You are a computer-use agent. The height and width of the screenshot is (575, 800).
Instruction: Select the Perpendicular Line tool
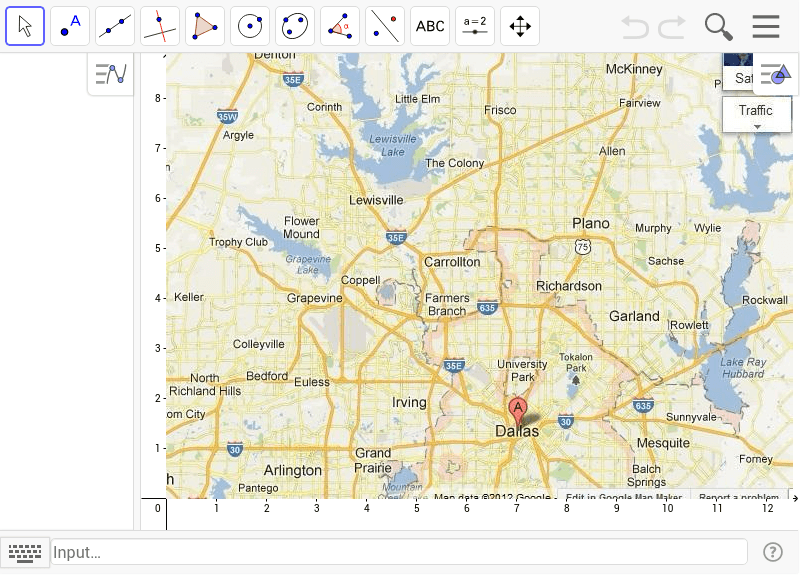point(160,26)
